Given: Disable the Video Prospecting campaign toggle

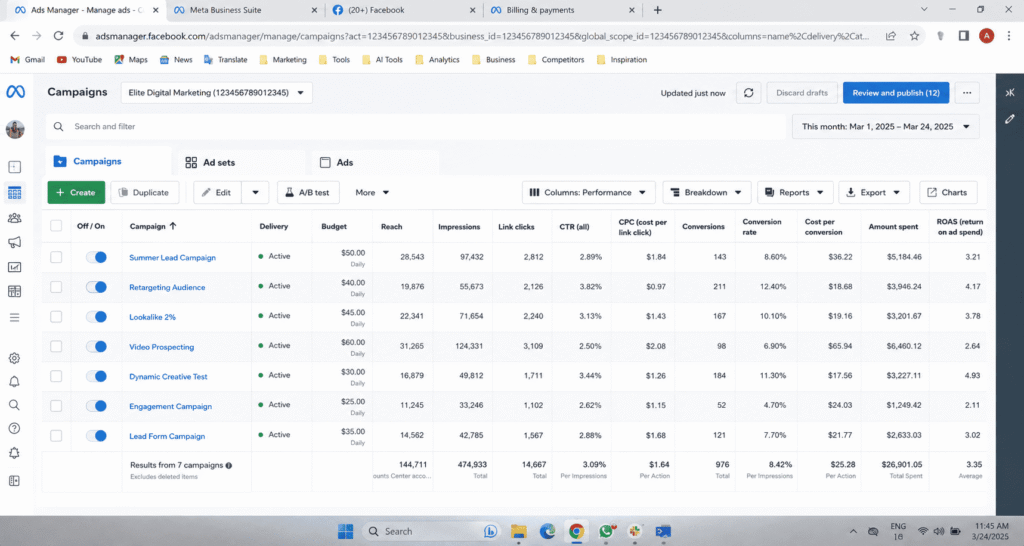Looking at the screenshot, I should pyautogui.click(x=97, y=346).
